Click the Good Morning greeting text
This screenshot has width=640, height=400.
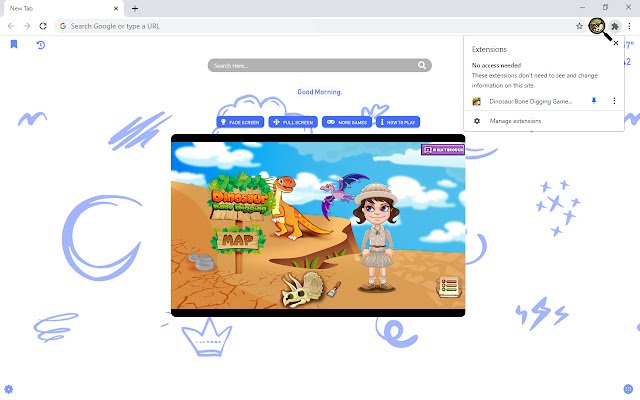point(319,92)
